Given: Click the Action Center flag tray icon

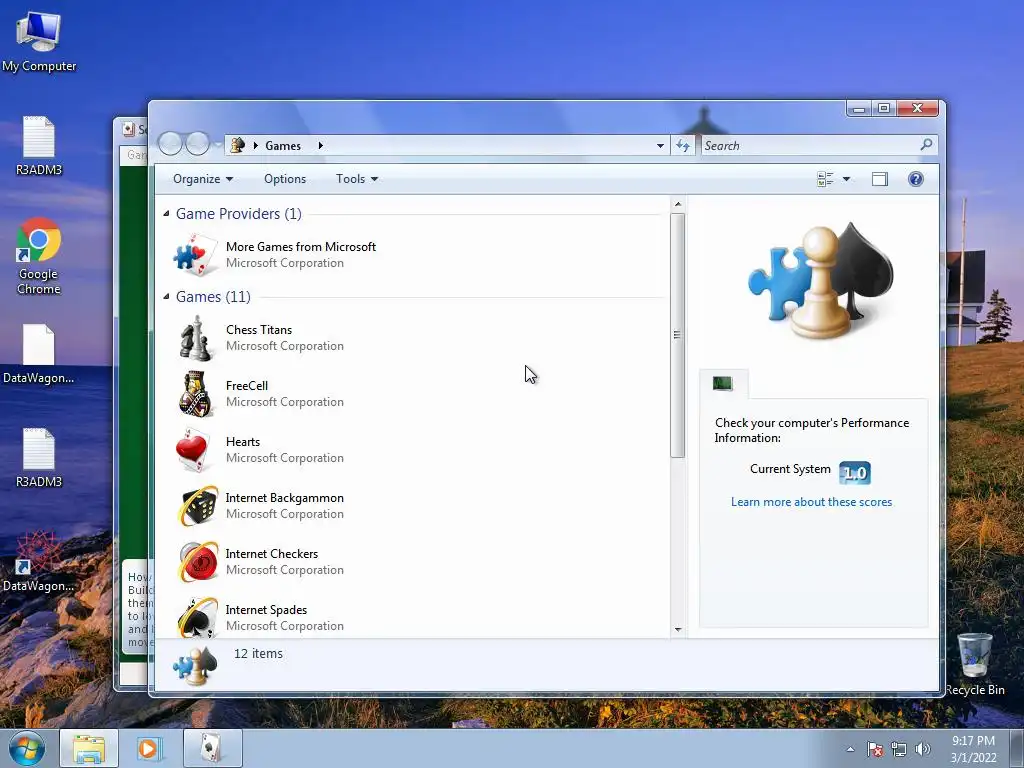Looking at the screenshot, I should point(875,749).
